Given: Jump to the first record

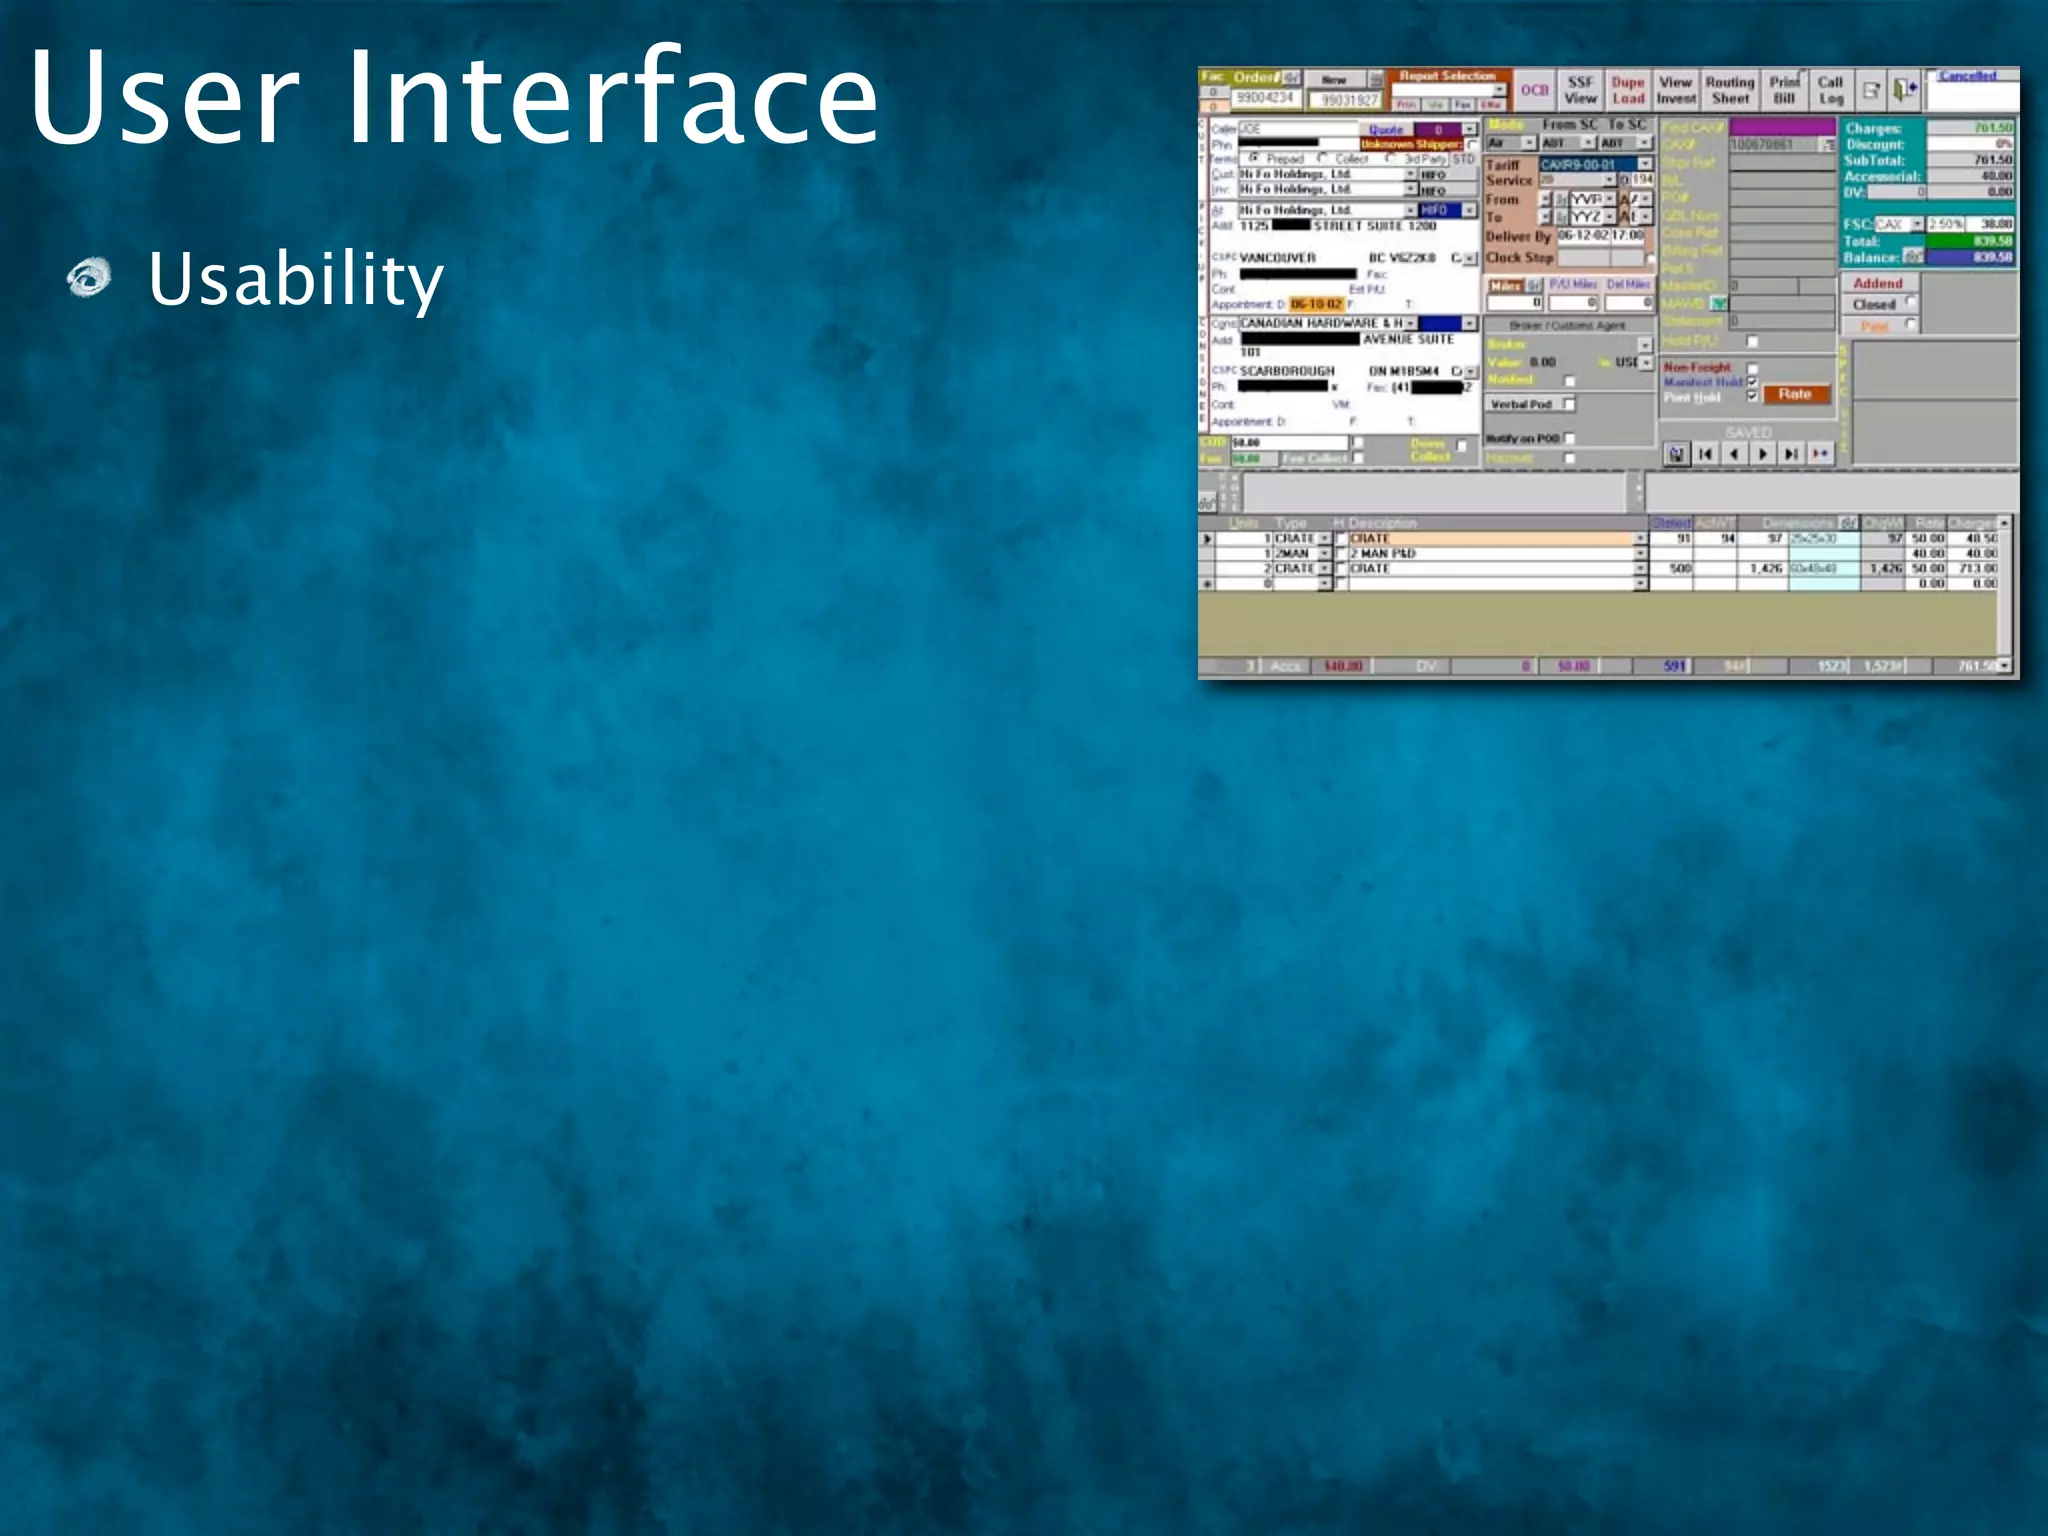Looking at the screenshot, I should (1706, 454).
